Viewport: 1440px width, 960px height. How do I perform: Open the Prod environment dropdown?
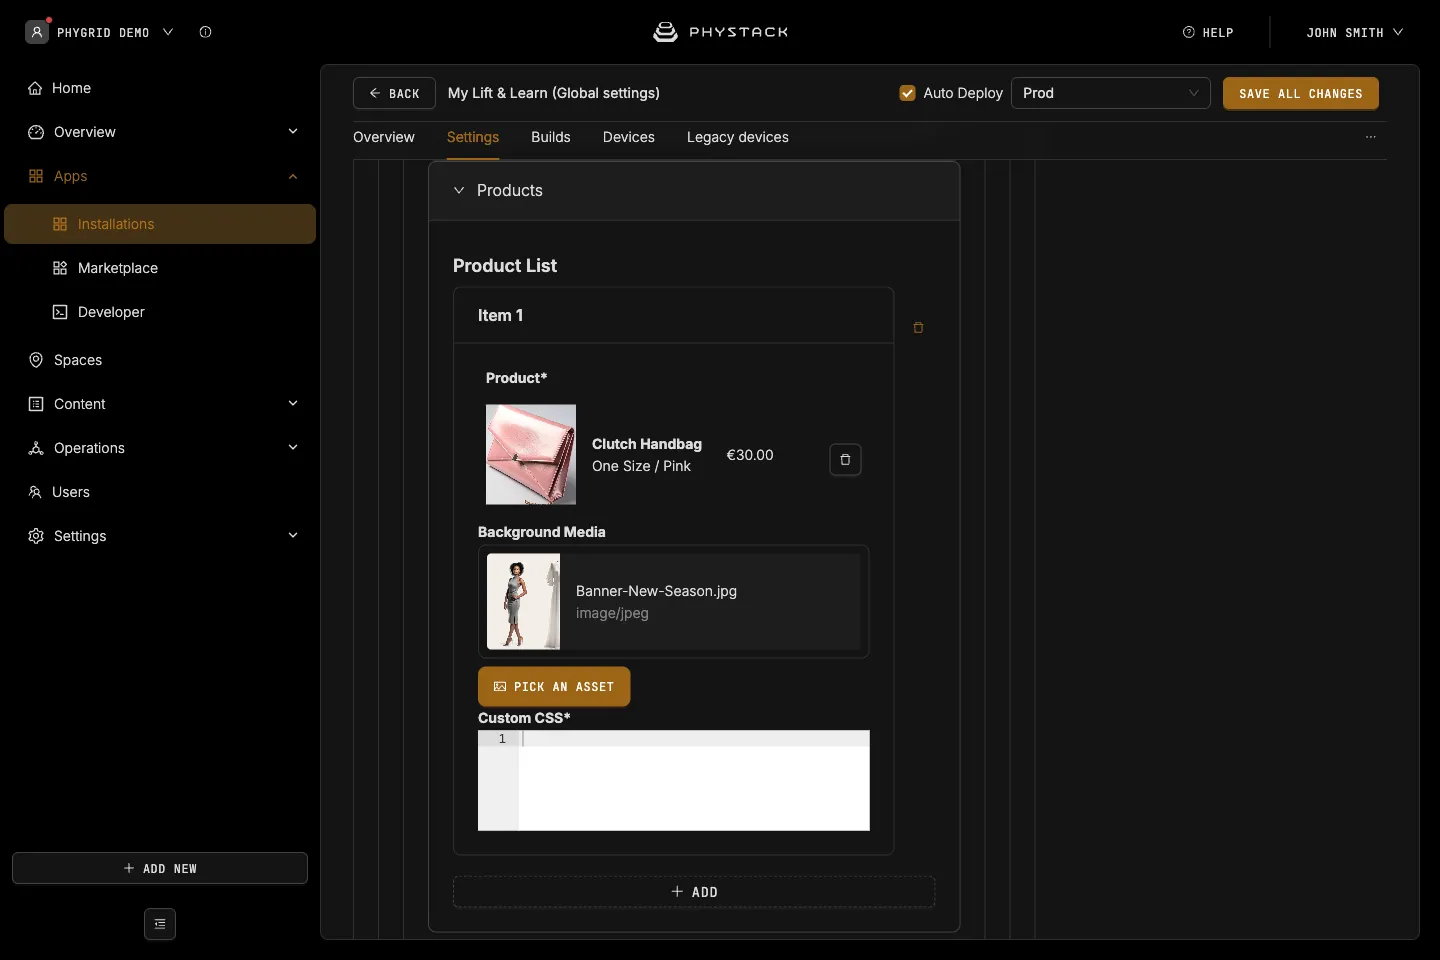1111,93
